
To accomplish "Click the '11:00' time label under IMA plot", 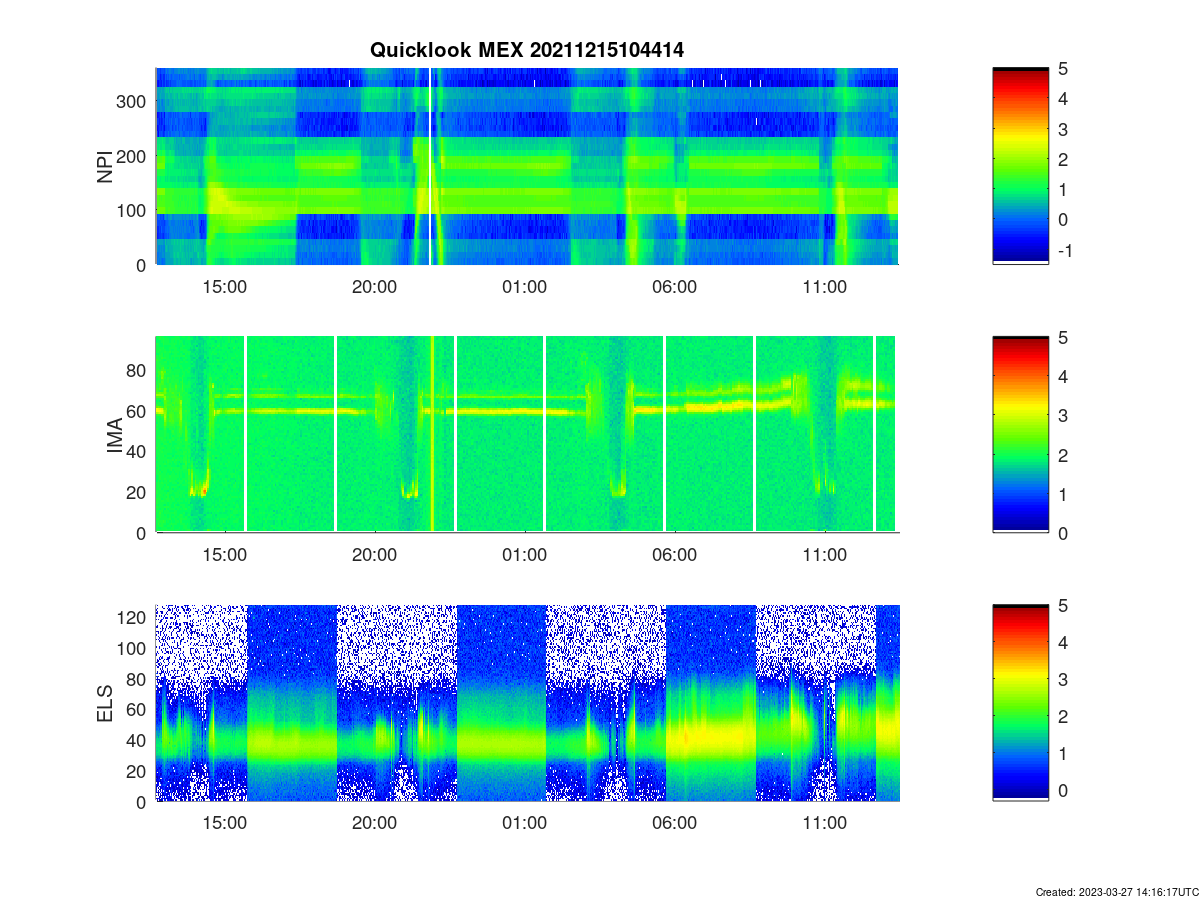I will [x=825, y=554].
